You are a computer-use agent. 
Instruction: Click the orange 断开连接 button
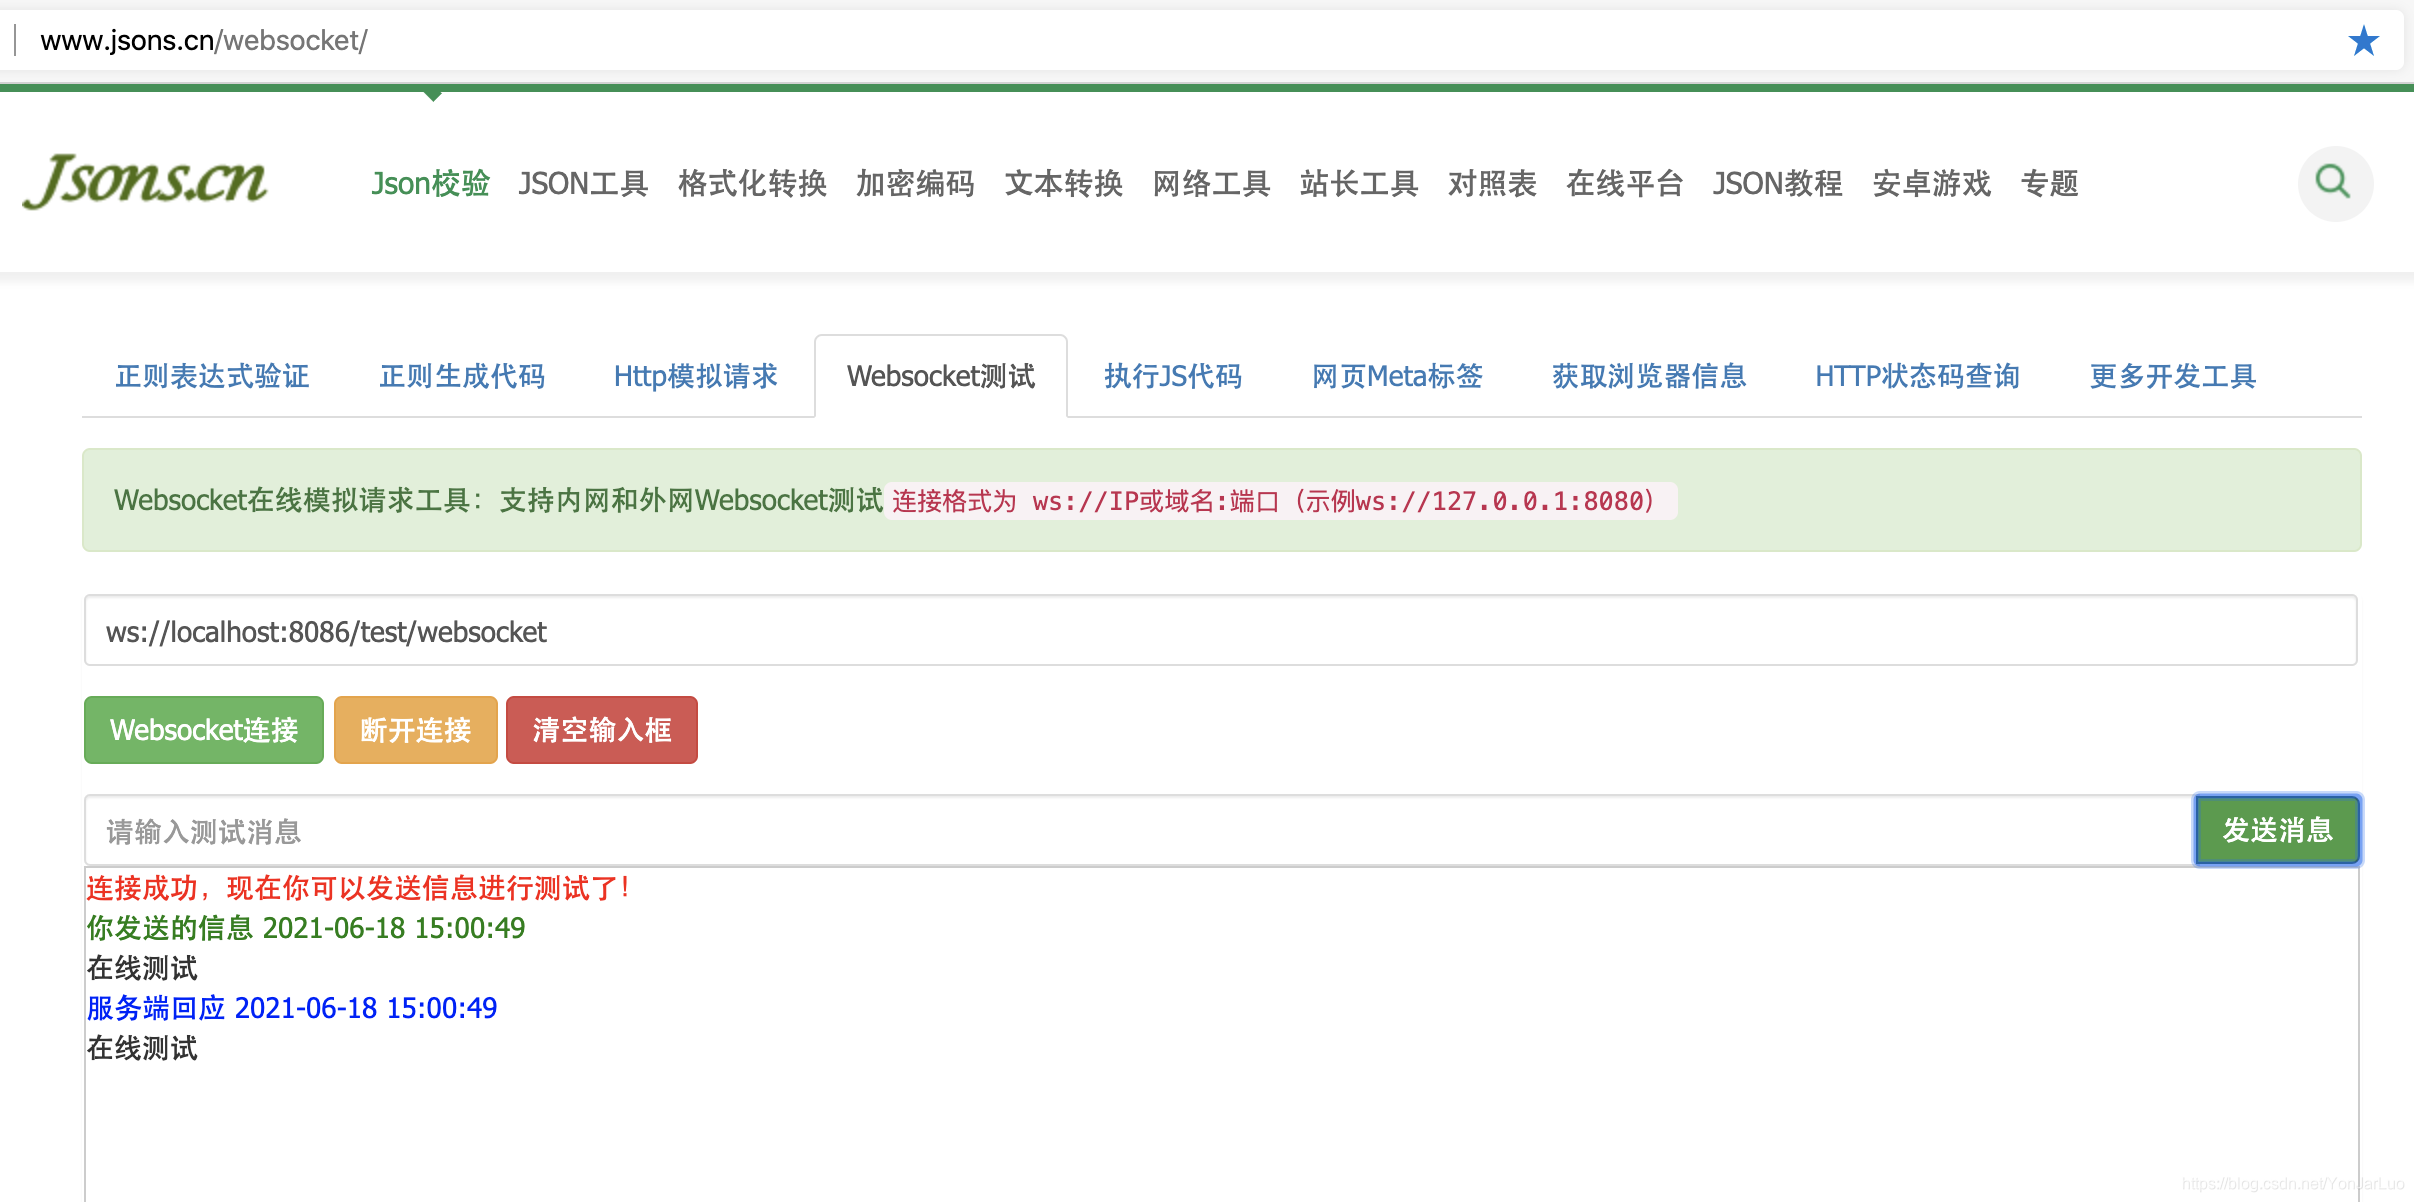[415, 730]
